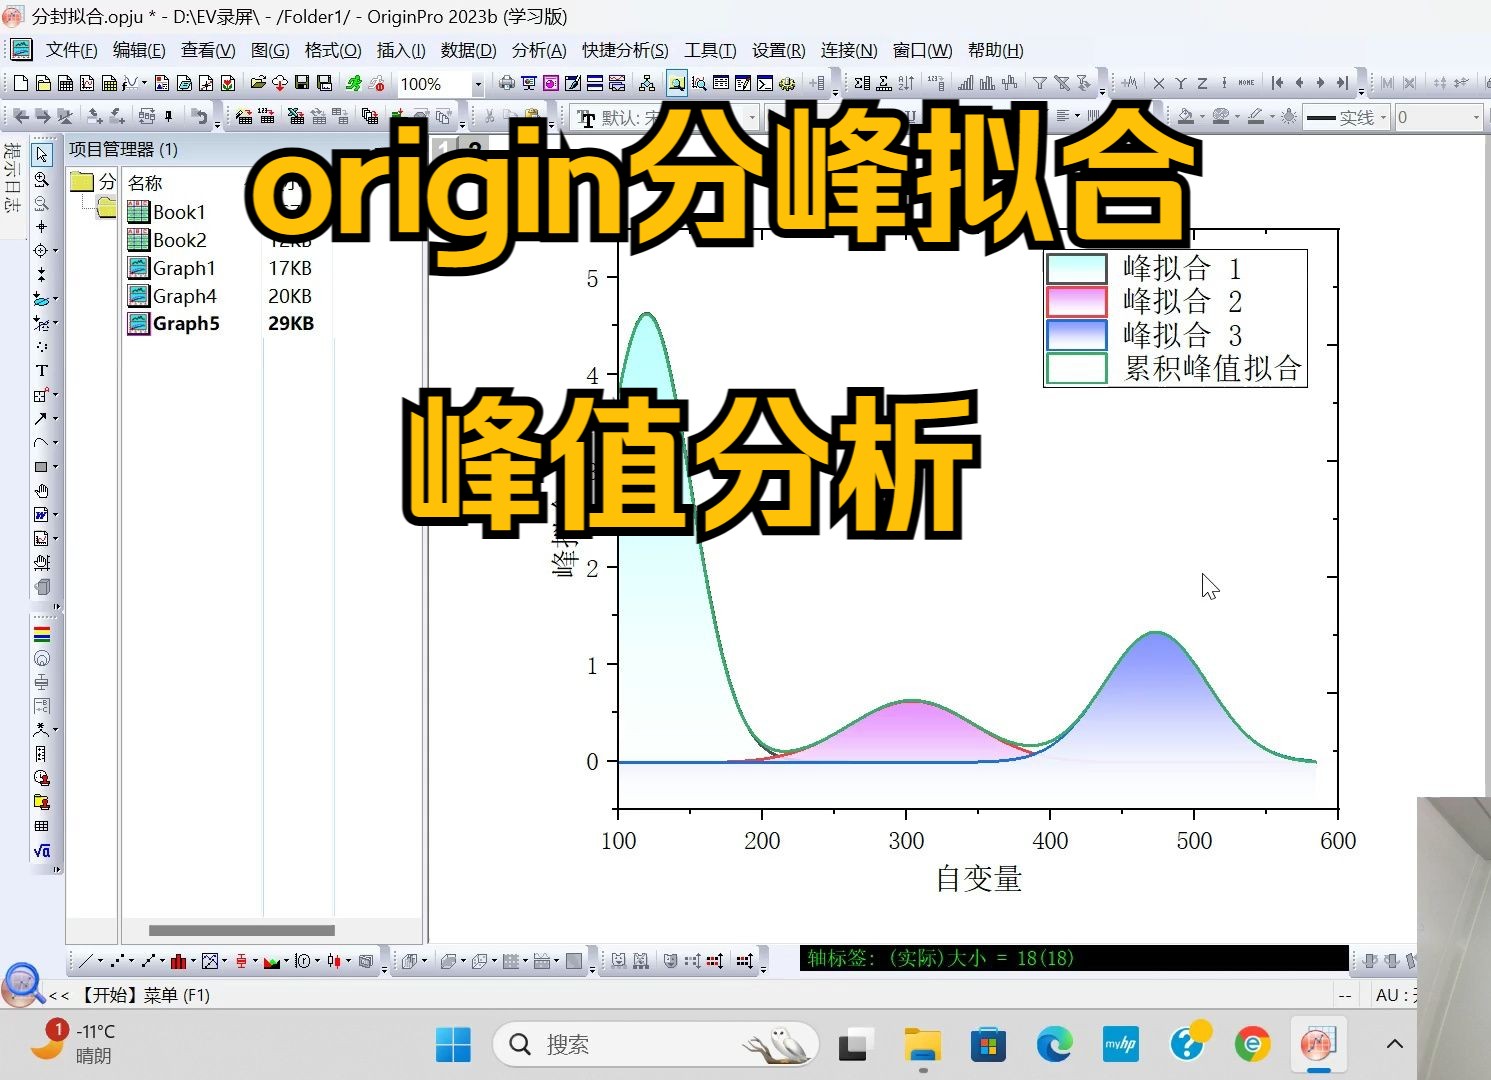Click the Windows Start button on the taskbar
This screenshot has height=1080, width=1491.
tap(453, 1043)
